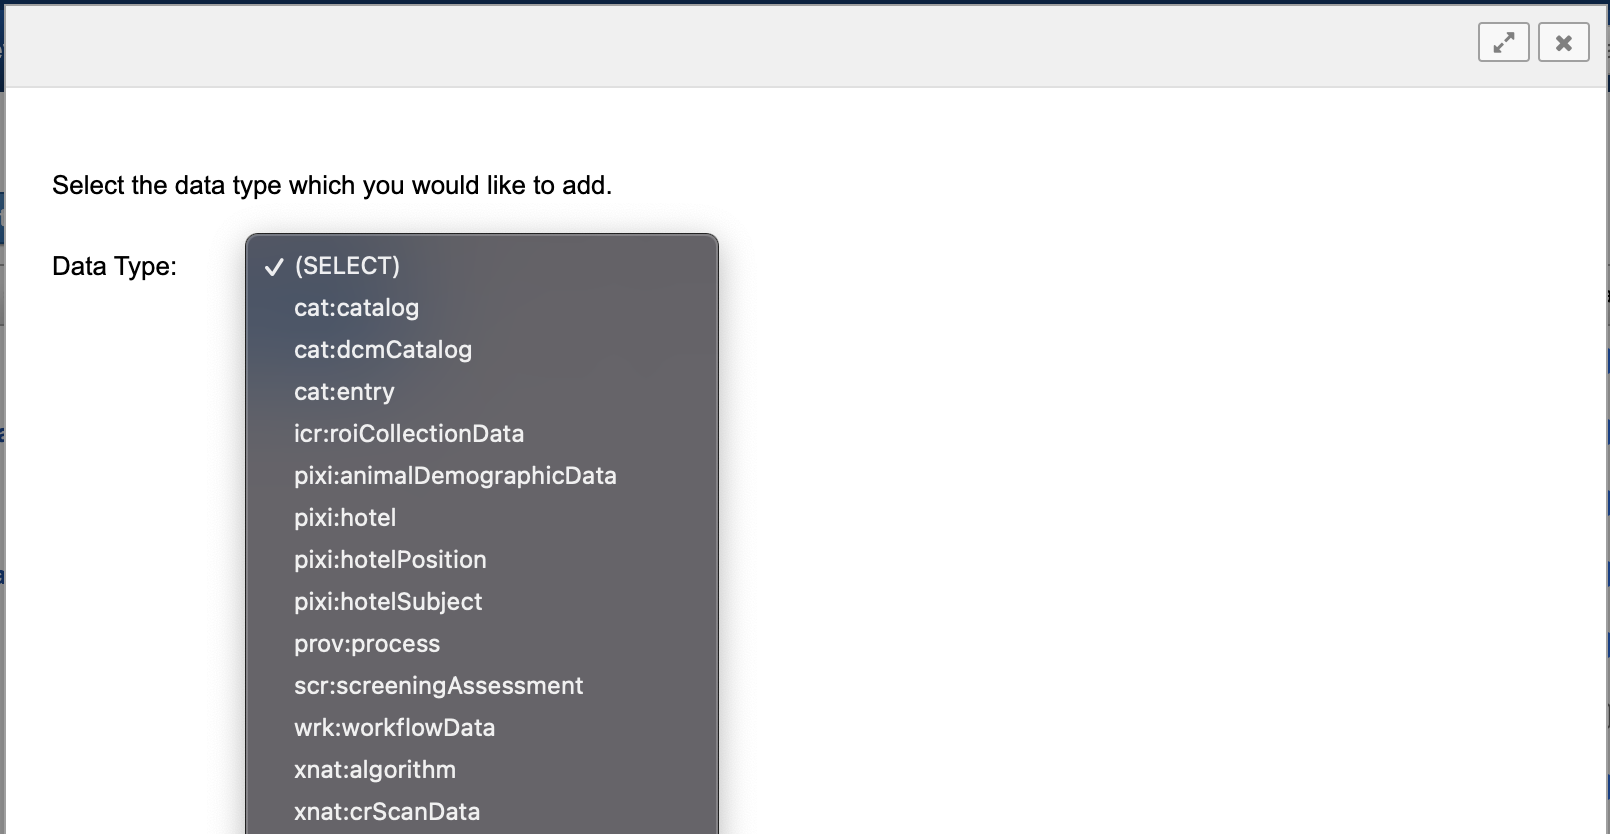The height and width of the screenshot is (834, 1610).
Task: Select pixi:hotelPosition data type
Action: [x=390, y=560]
